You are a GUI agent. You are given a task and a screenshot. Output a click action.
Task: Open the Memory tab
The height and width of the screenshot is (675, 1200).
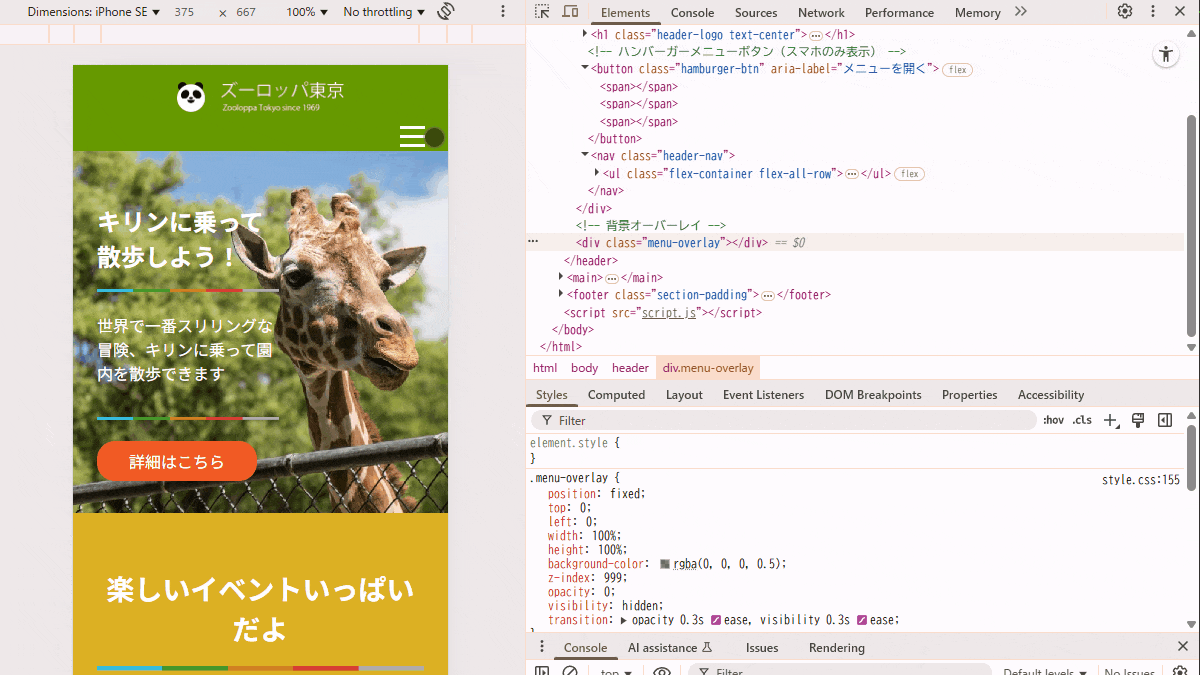pyautogui.click(x=977, y=13)
